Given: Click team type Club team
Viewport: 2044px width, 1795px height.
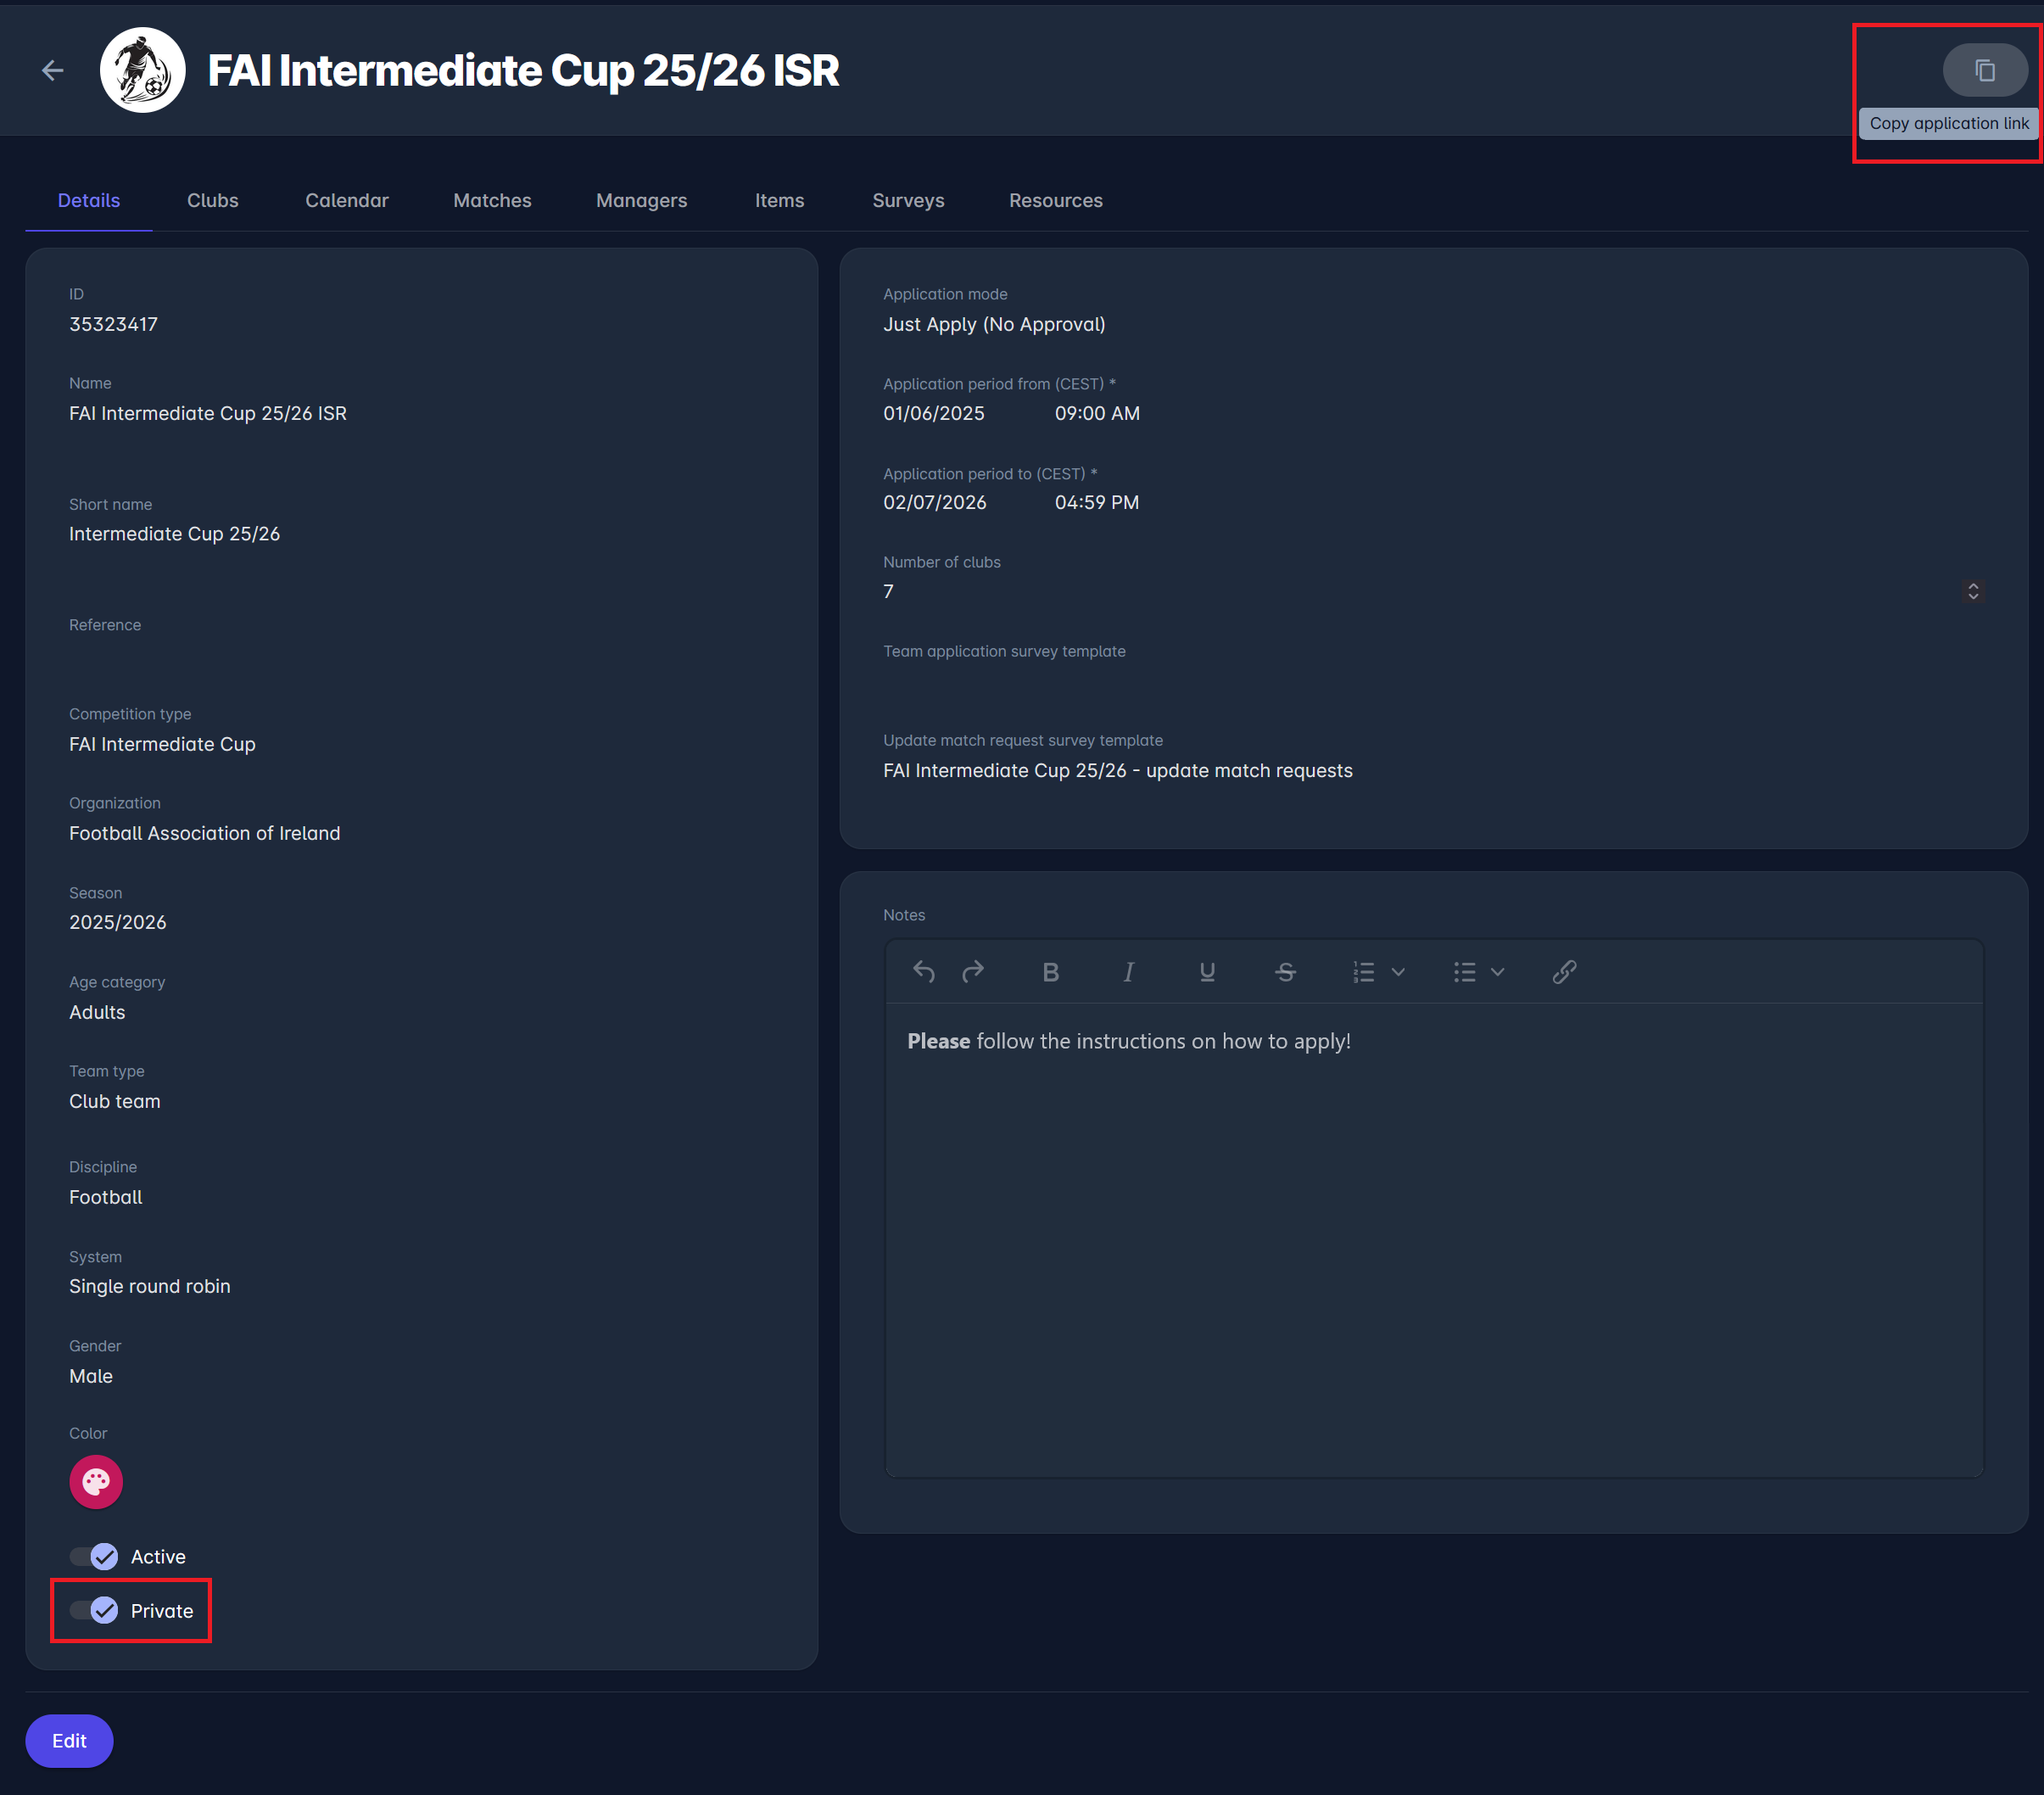Looking at the screenshot, I should pyautogui.click(x=115, y=1101).
